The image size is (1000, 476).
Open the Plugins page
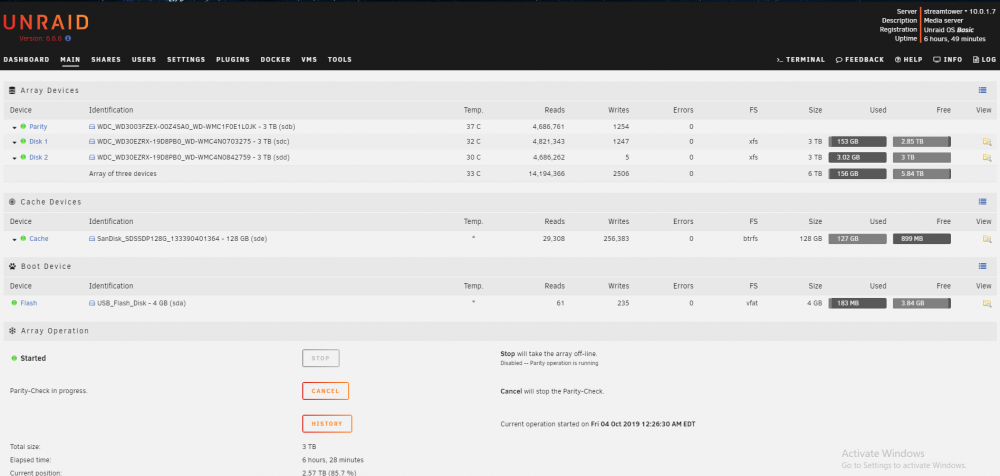click(x=233, y=59)
